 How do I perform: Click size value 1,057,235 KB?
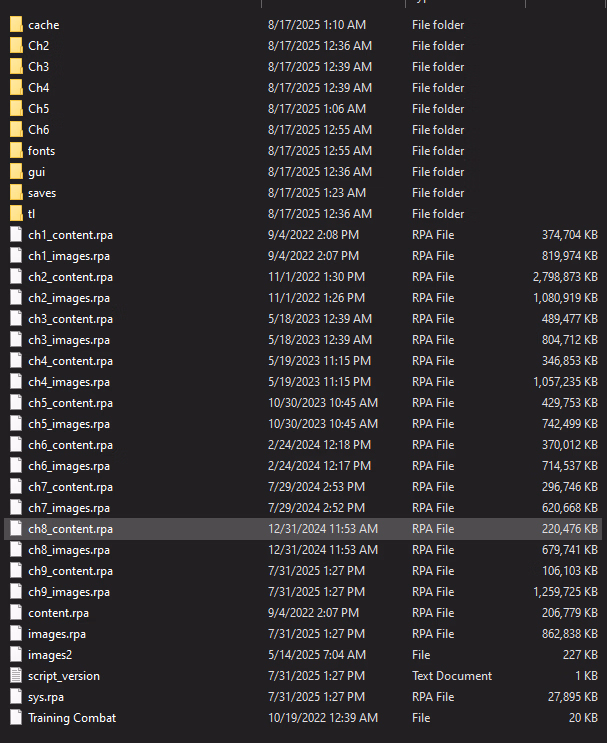click(565, 382)
